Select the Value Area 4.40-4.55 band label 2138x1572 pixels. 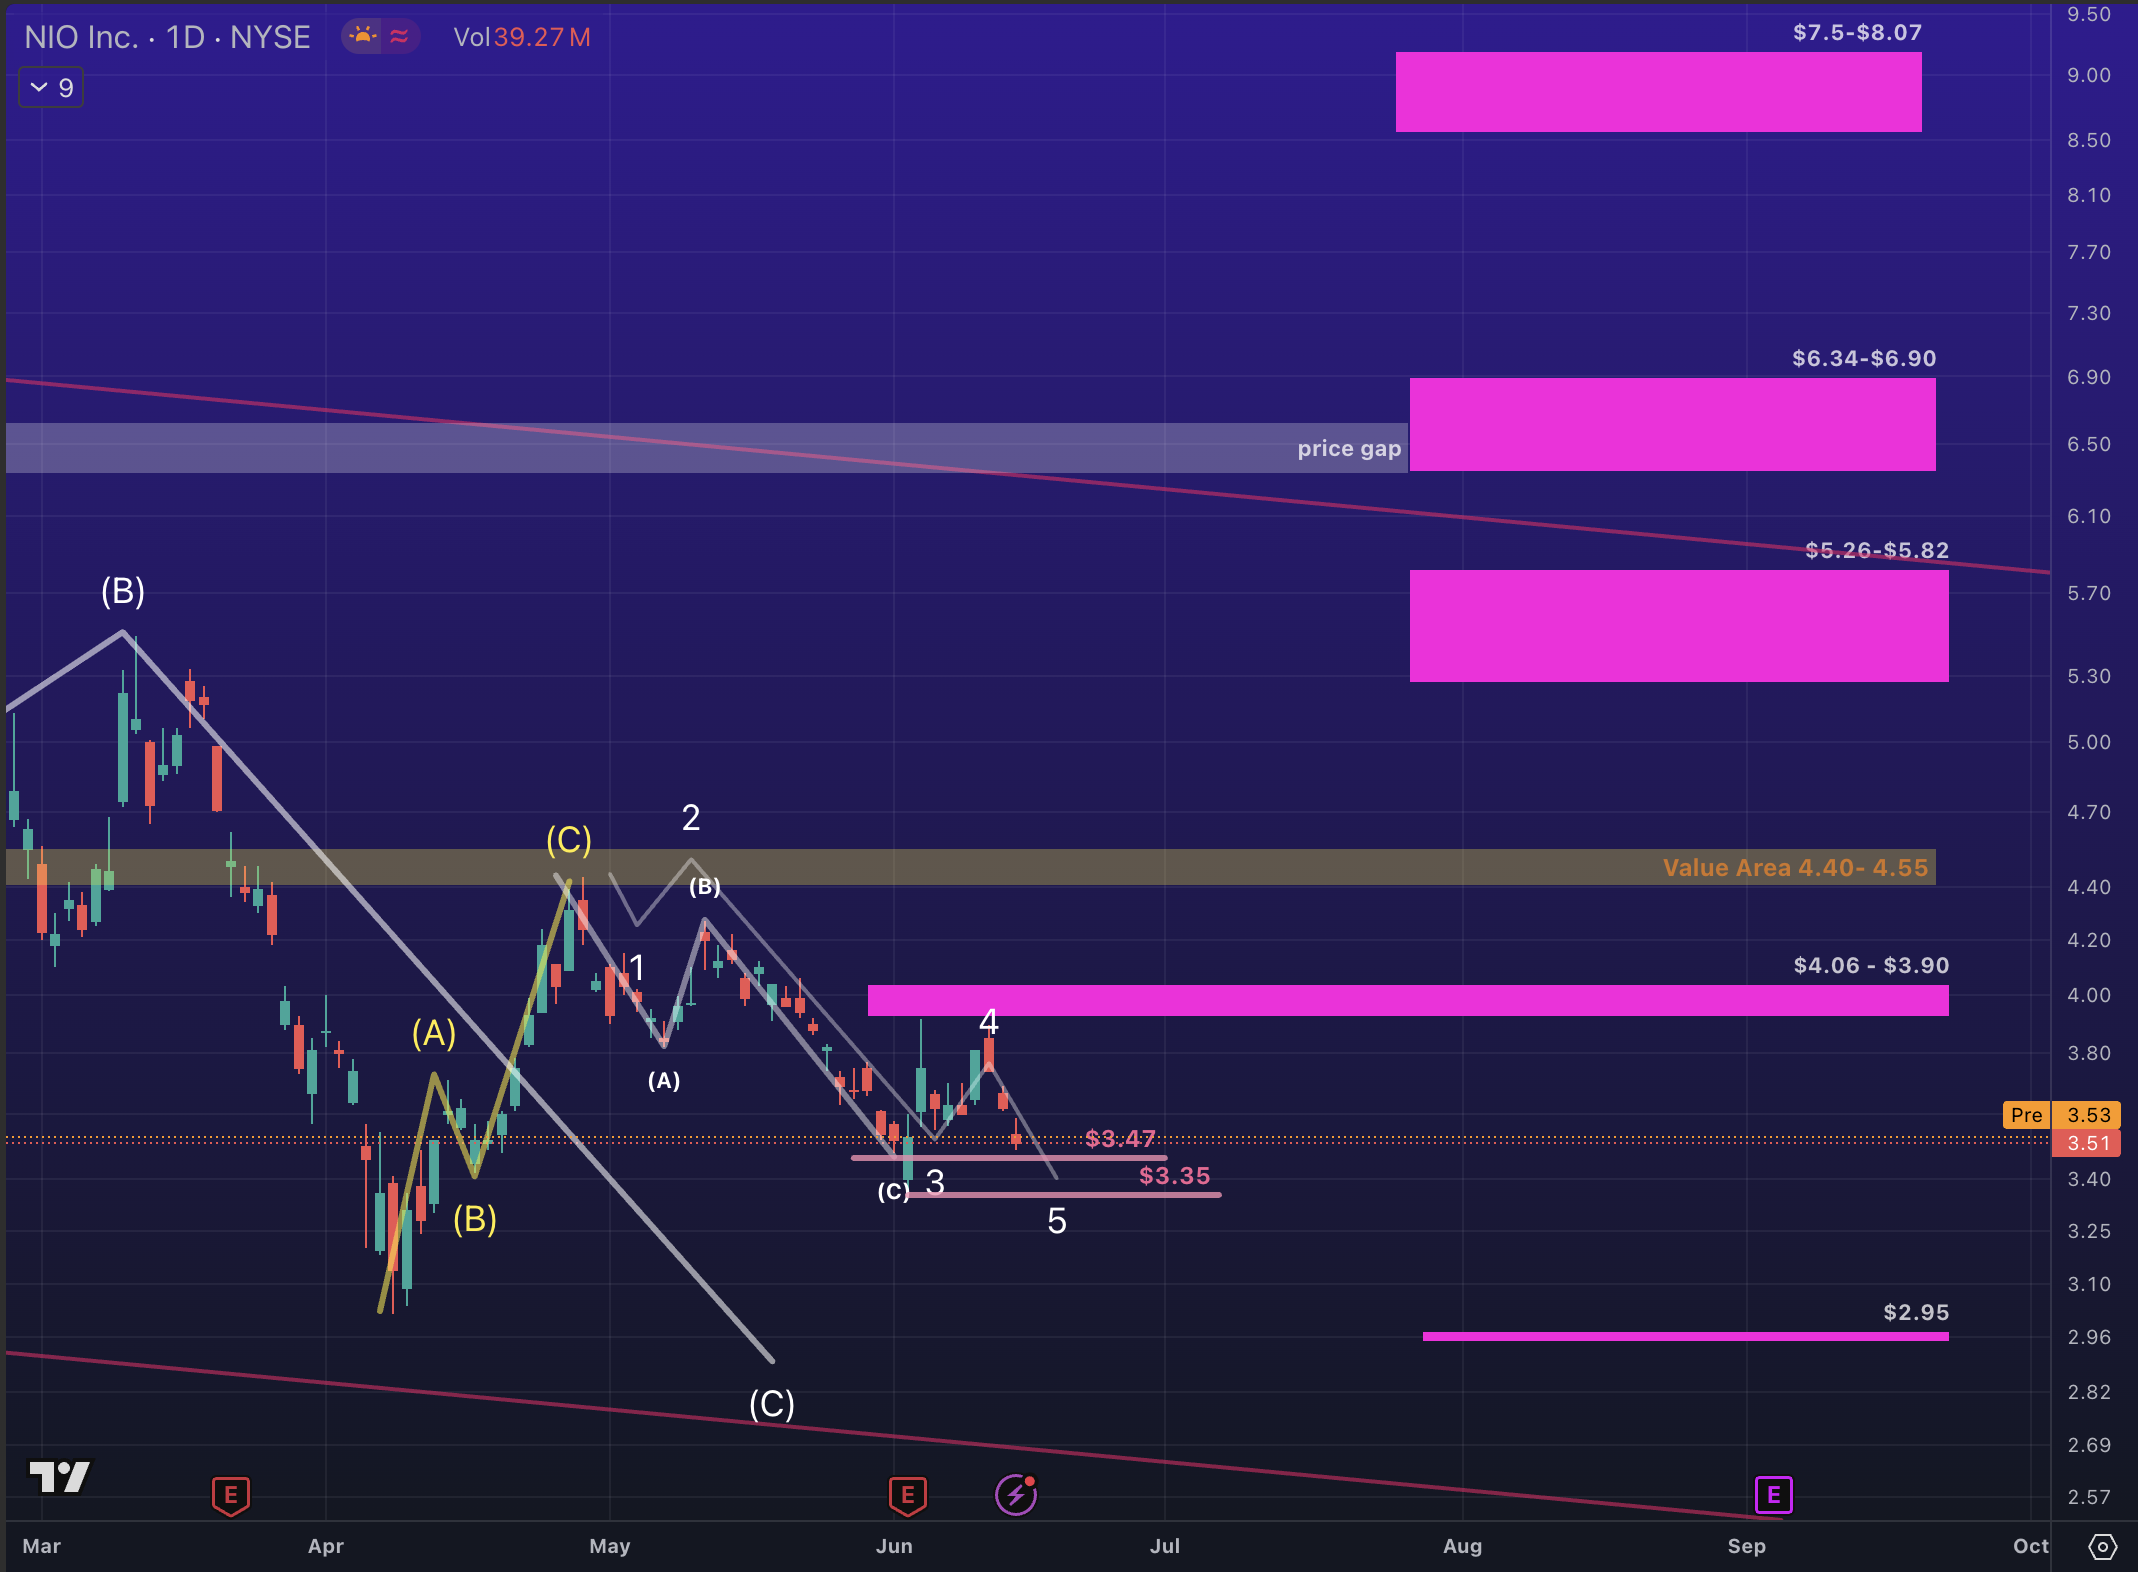1794,867
